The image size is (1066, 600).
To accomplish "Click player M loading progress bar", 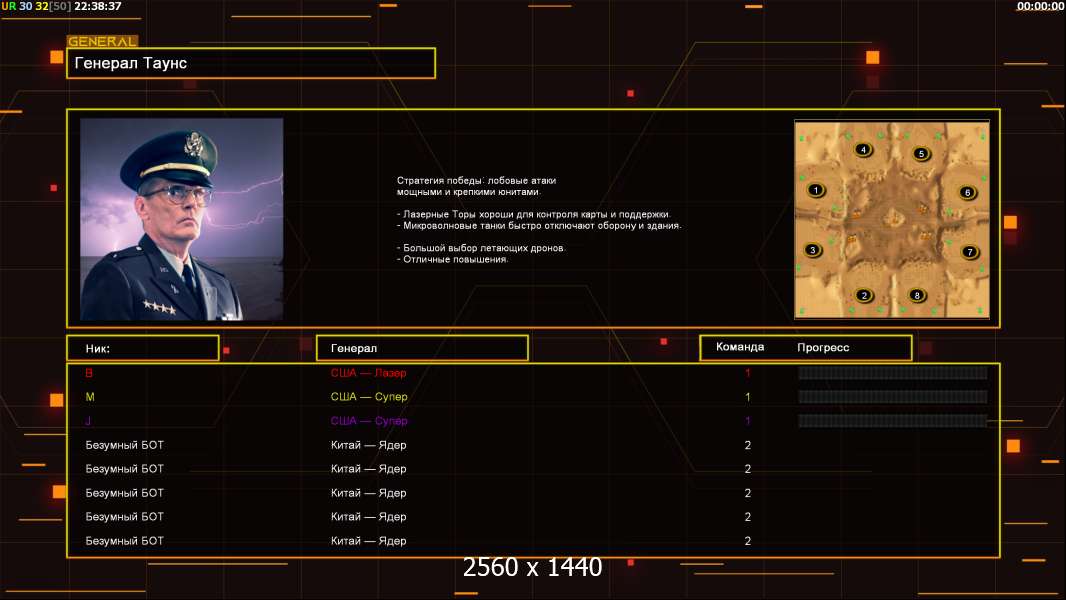I will coord(893,397).
